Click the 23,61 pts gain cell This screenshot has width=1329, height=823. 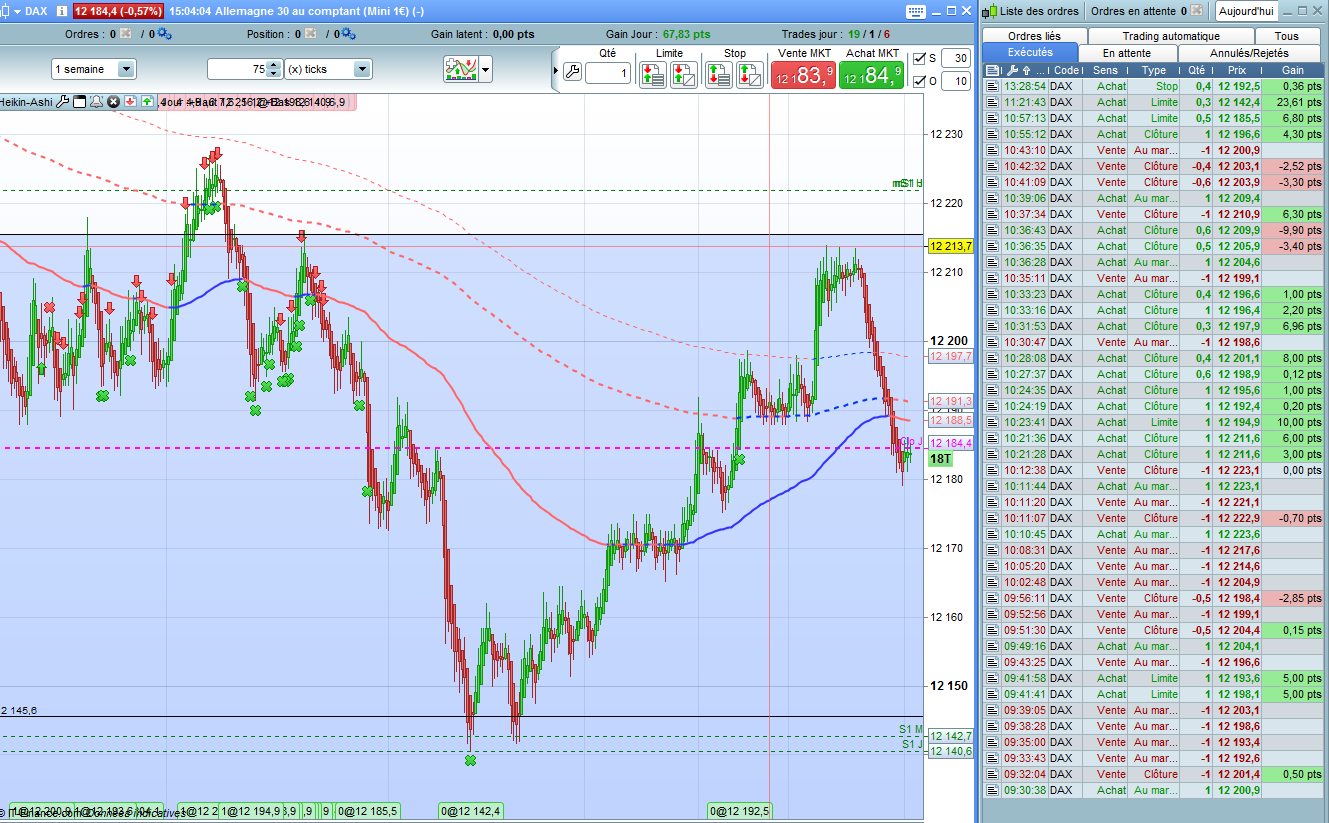tap(1293, 102)
